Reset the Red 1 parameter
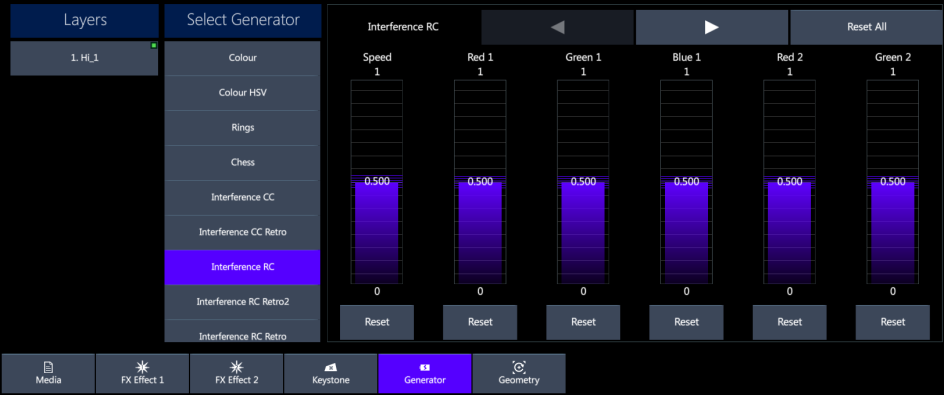Image resolution: width=944 pixels, height=395 pixels. pos(480,322)
